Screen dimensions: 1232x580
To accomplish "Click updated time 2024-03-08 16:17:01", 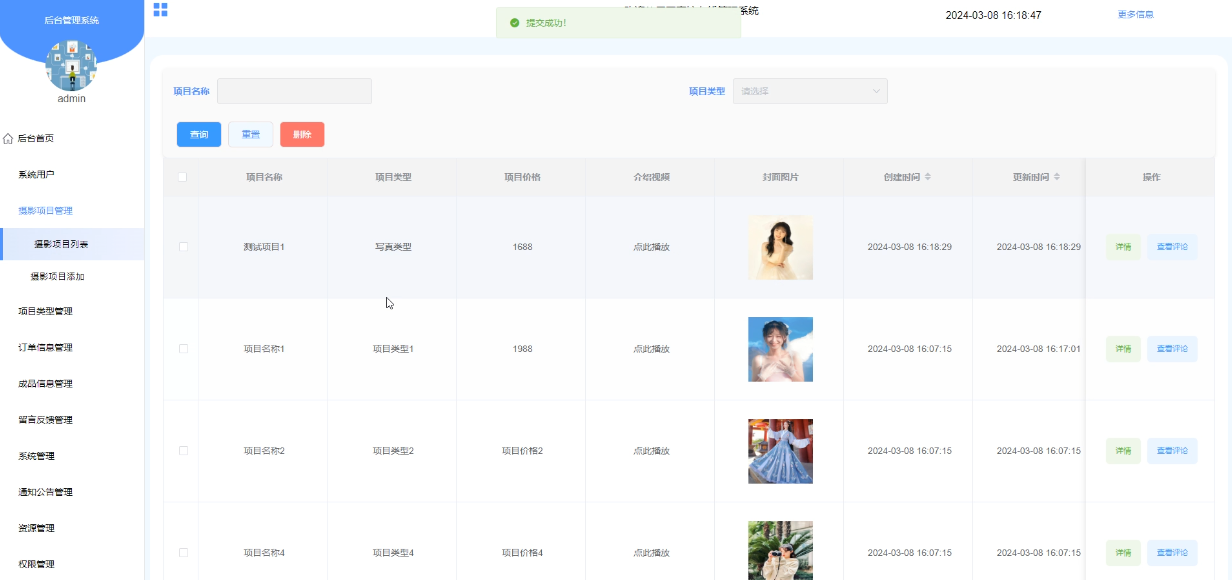I will coord(1038,349).
